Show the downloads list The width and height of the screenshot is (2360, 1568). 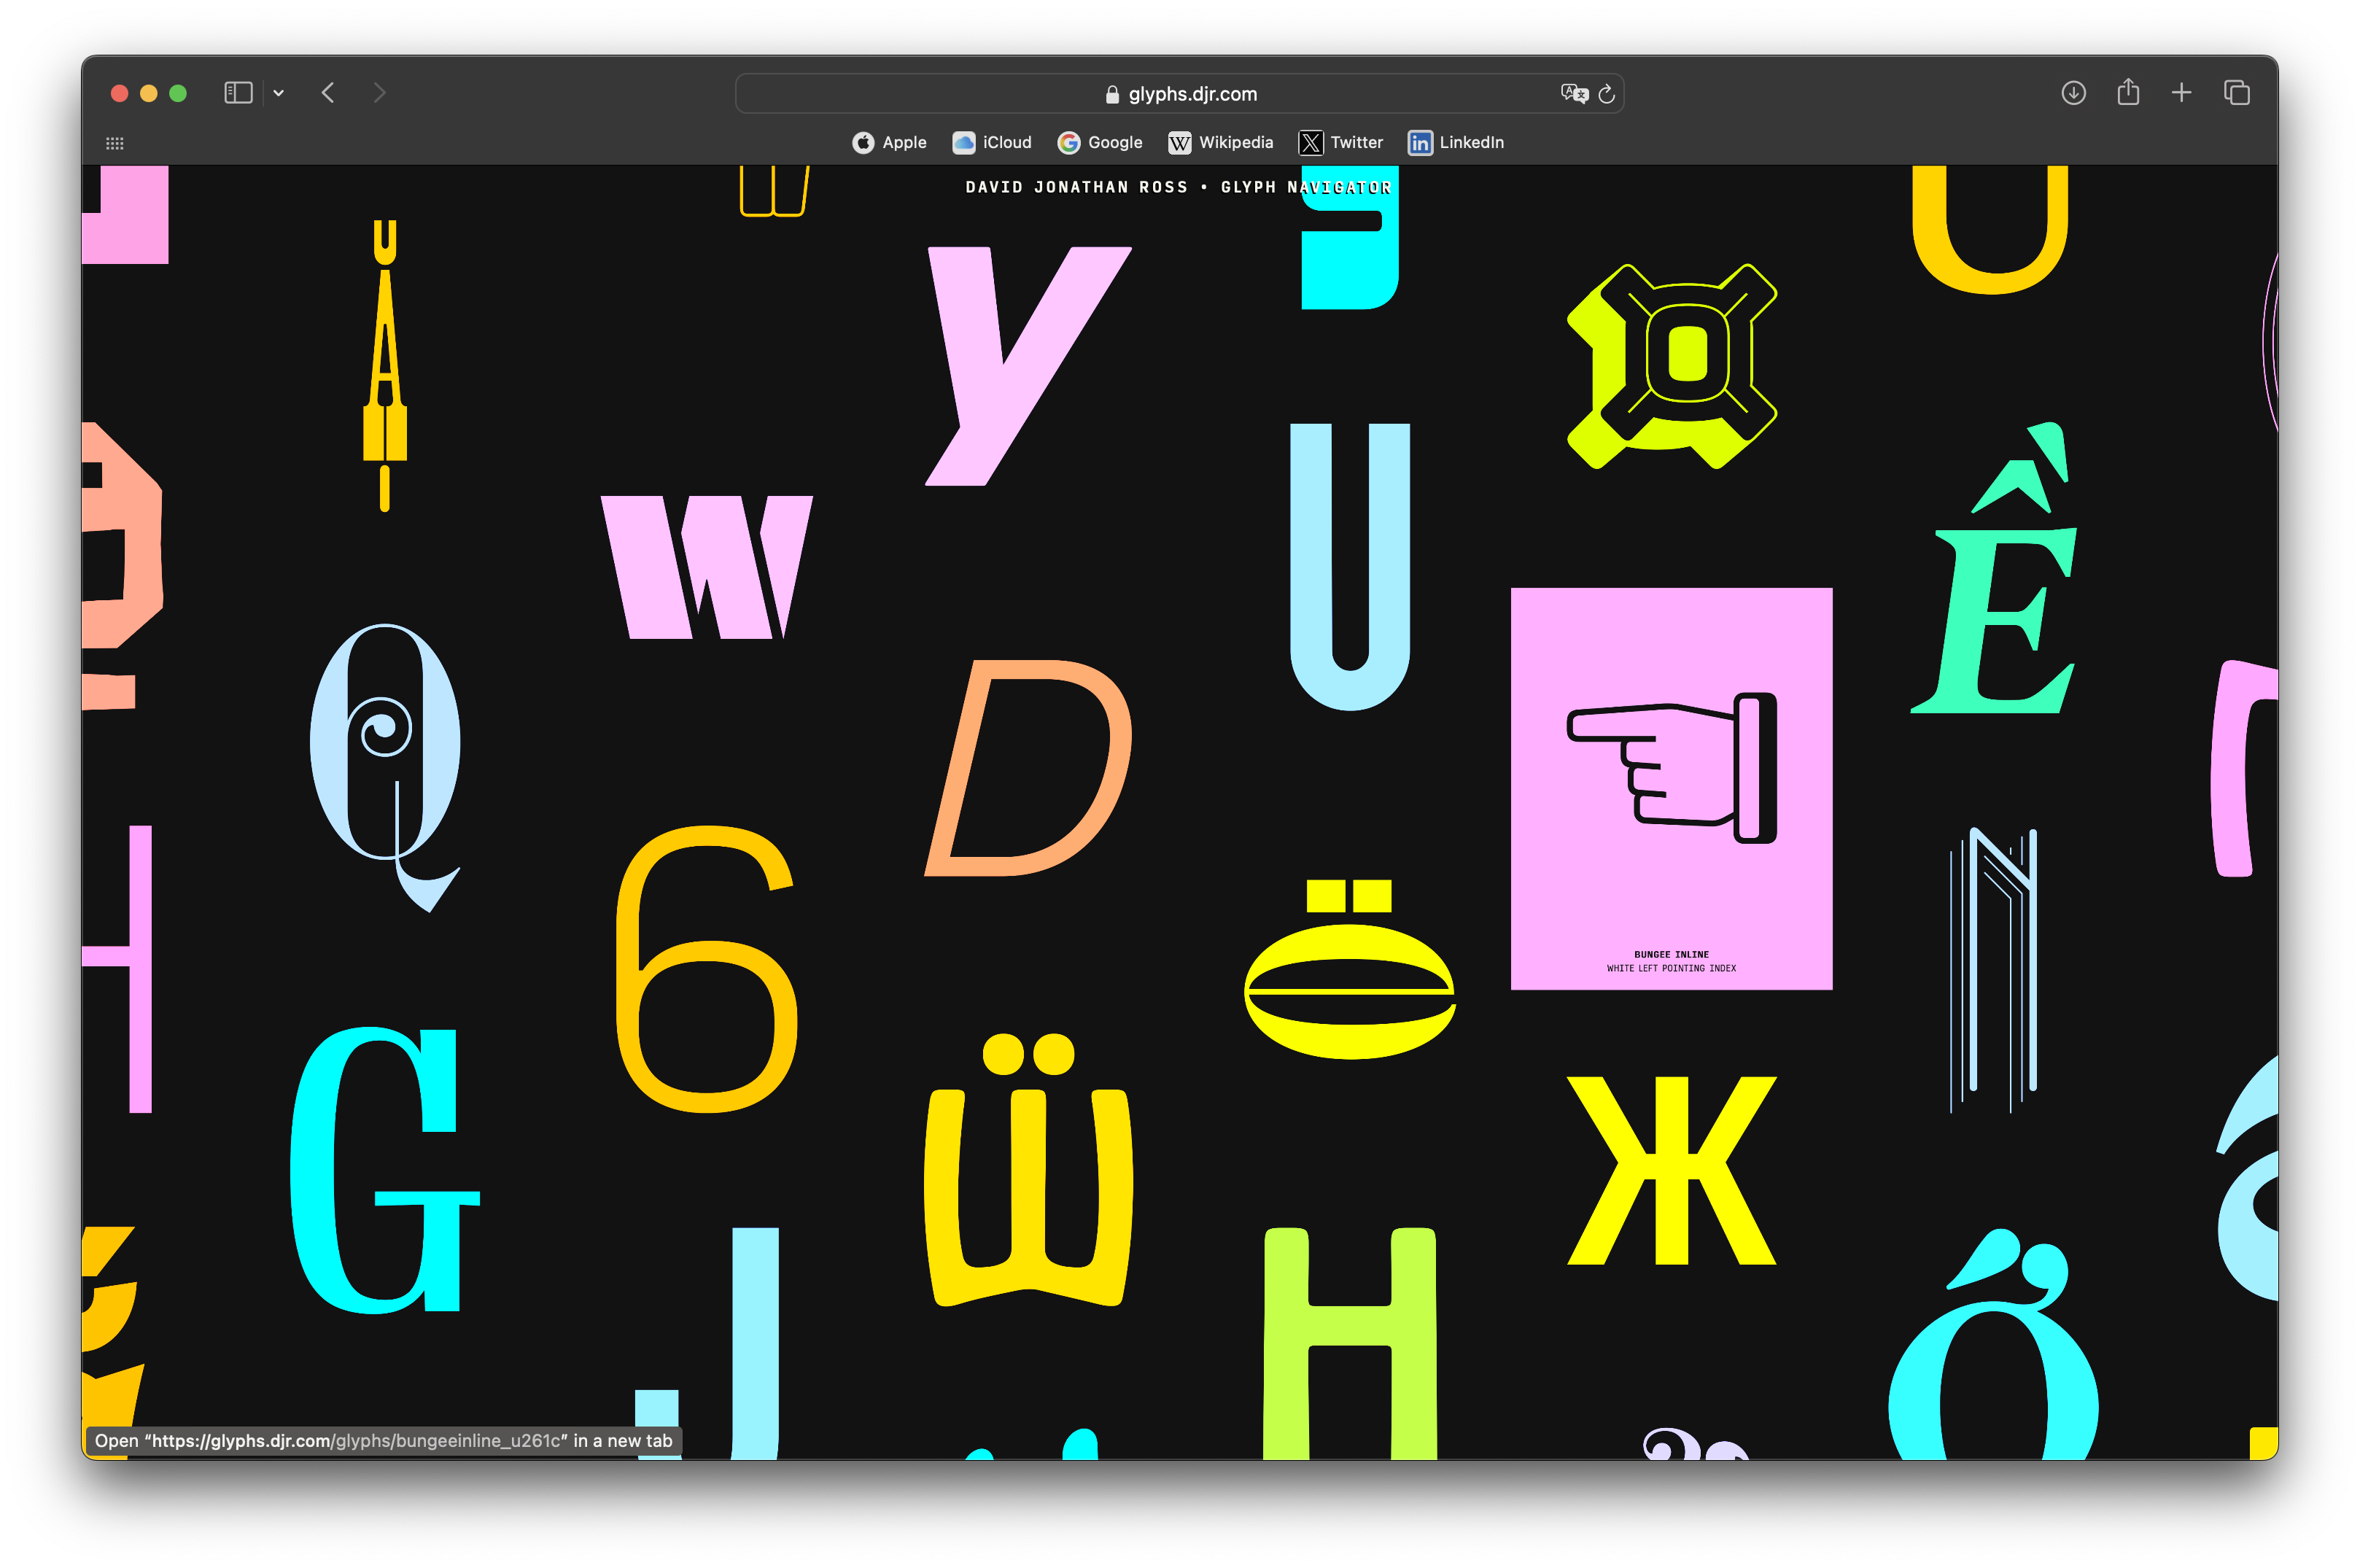[2073, 93]
